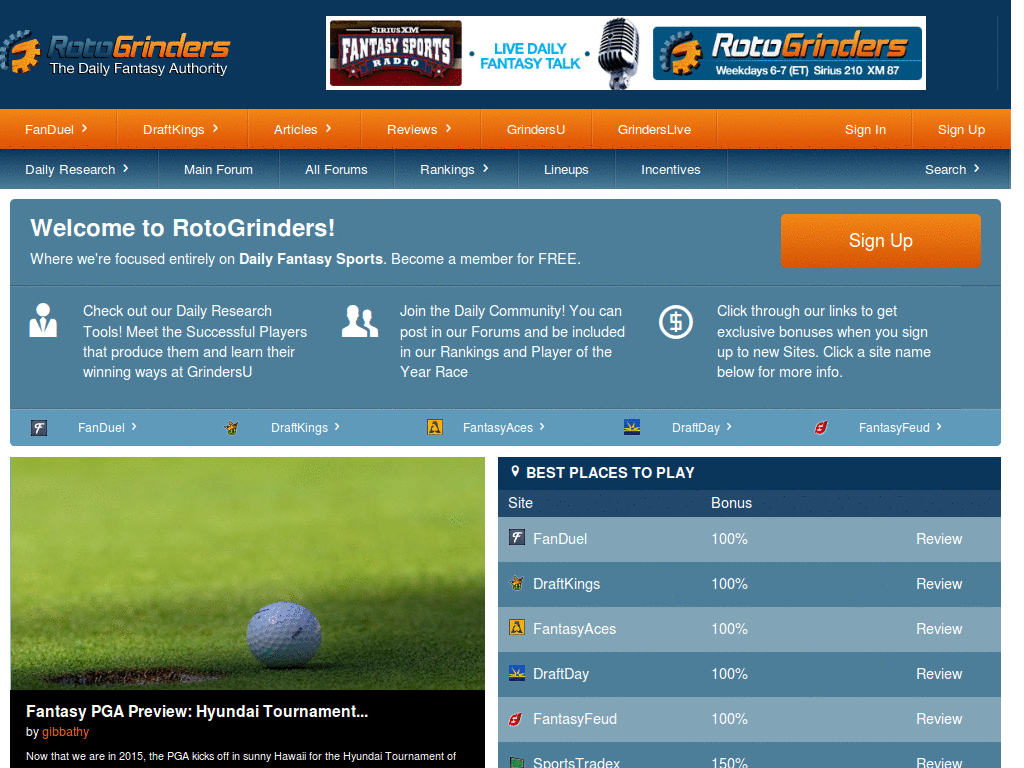Expand the FantasyAces link in the sites strip
The image size is (1024, 768).
click(x=504, y=428)
